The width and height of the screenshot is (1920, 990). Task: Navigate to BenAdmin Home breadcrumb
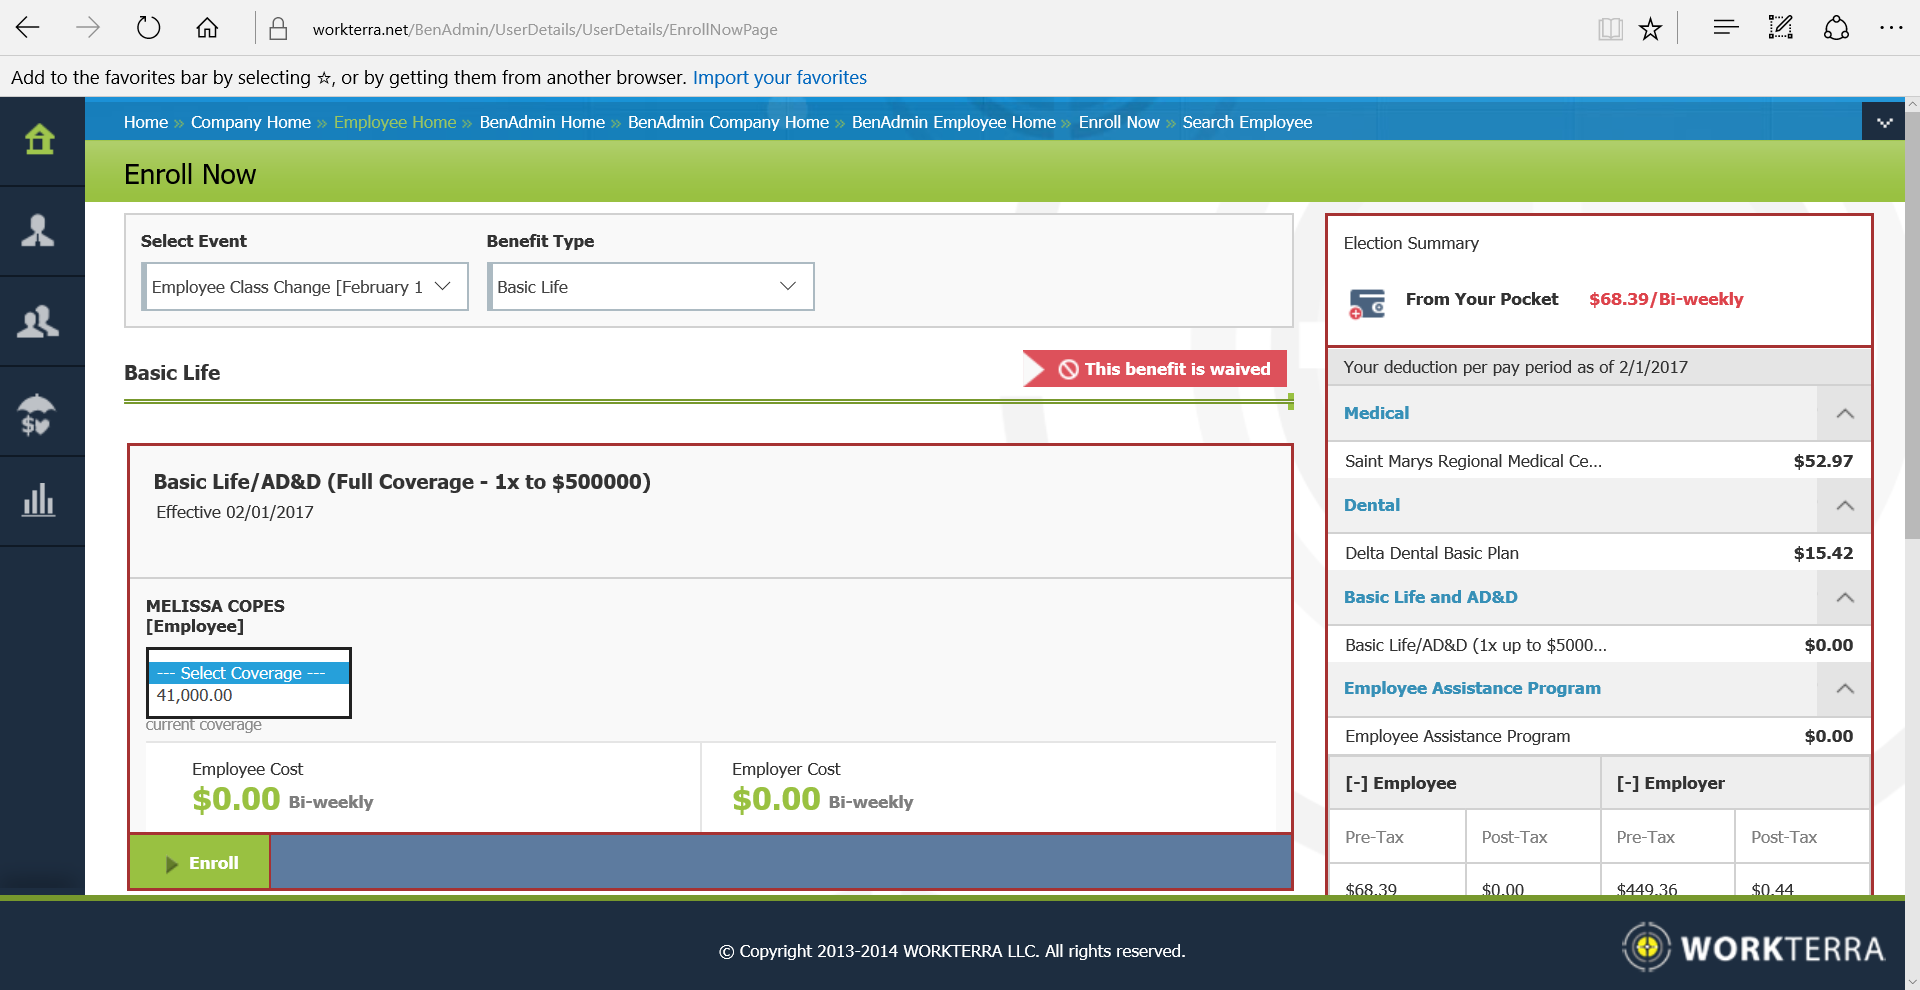click(542, 122)
